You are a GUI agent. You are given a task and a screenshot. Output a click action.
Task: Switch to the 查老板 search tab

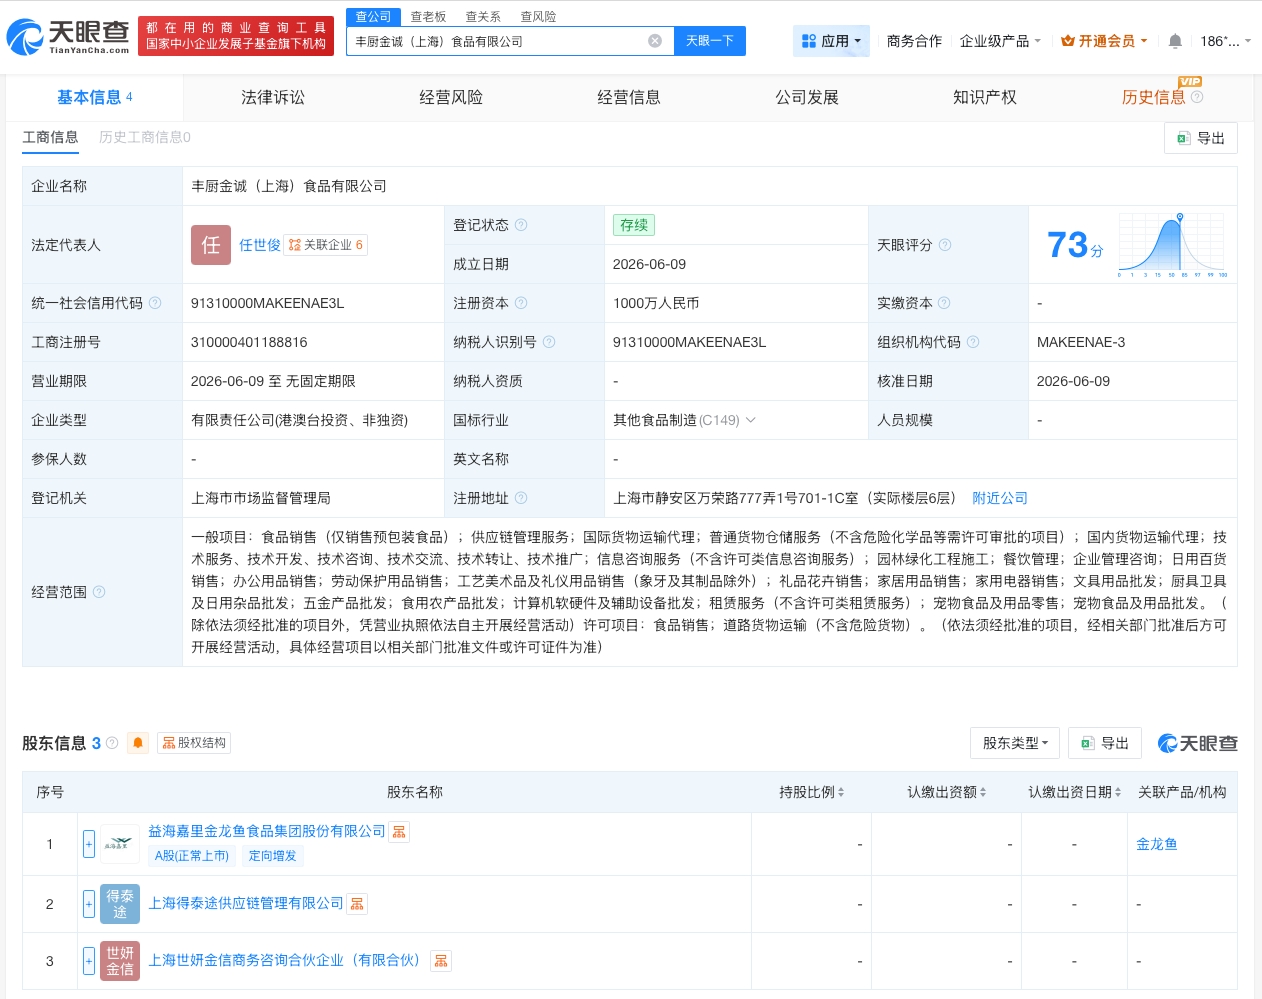click(428, 17)
